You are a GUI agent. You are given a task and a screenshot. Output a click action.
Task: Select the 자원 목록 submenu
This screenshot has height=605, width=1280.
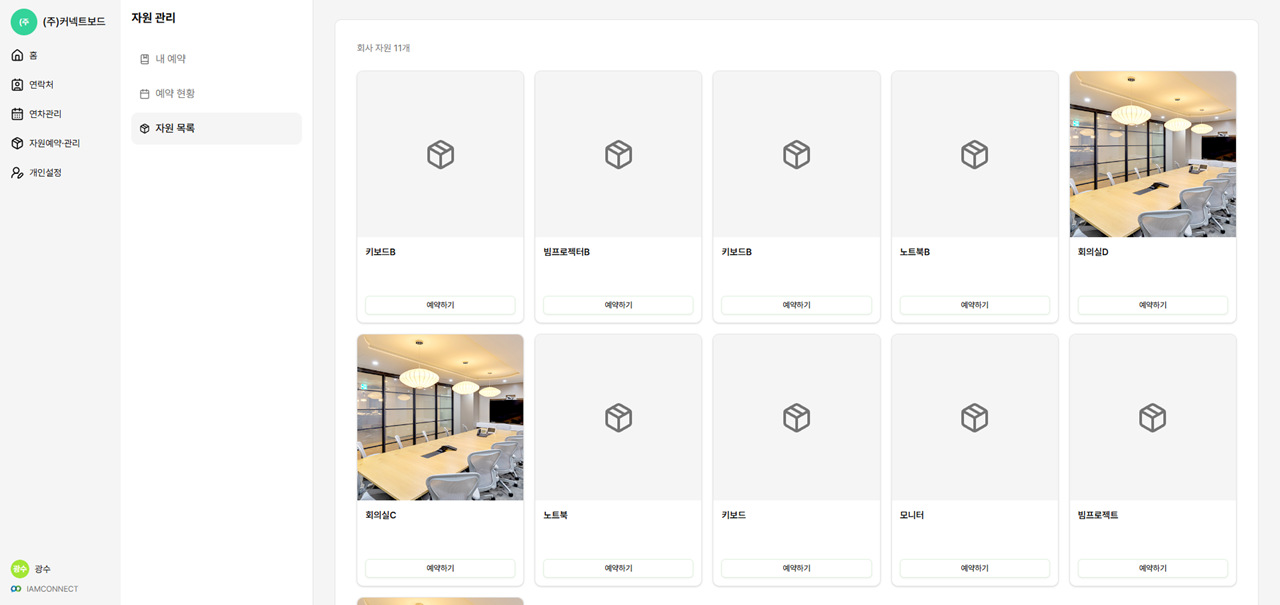(x=216, y=129)
